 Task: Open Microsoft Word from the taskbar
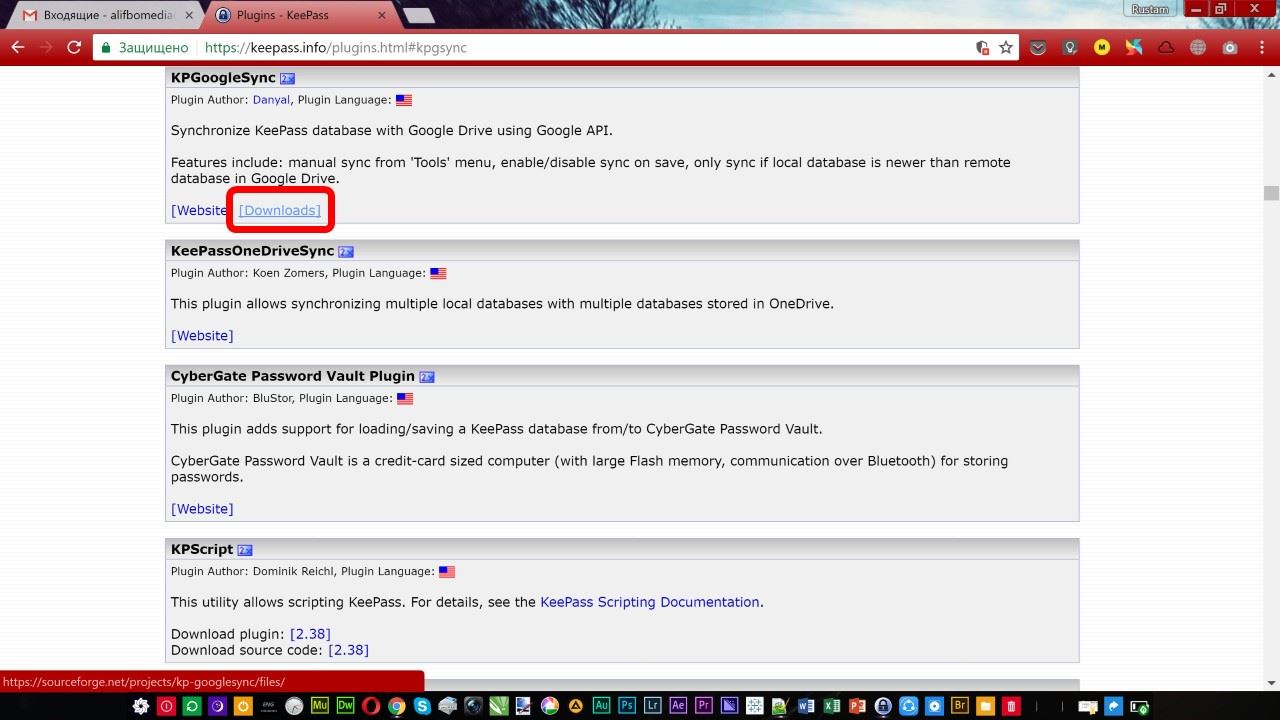pos(806,706)
